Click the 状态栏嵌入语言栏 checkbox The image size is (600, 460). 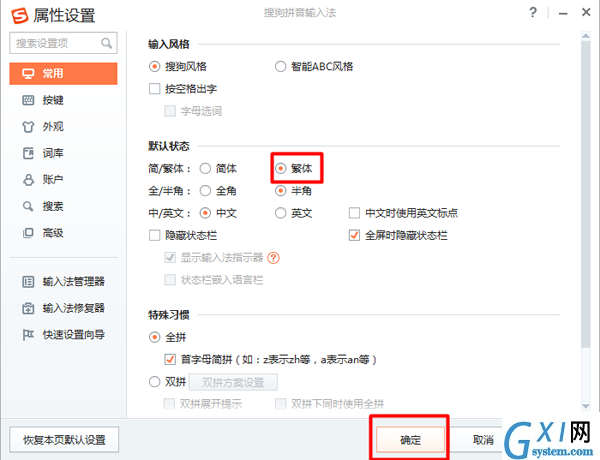click(x=170, y=280)
